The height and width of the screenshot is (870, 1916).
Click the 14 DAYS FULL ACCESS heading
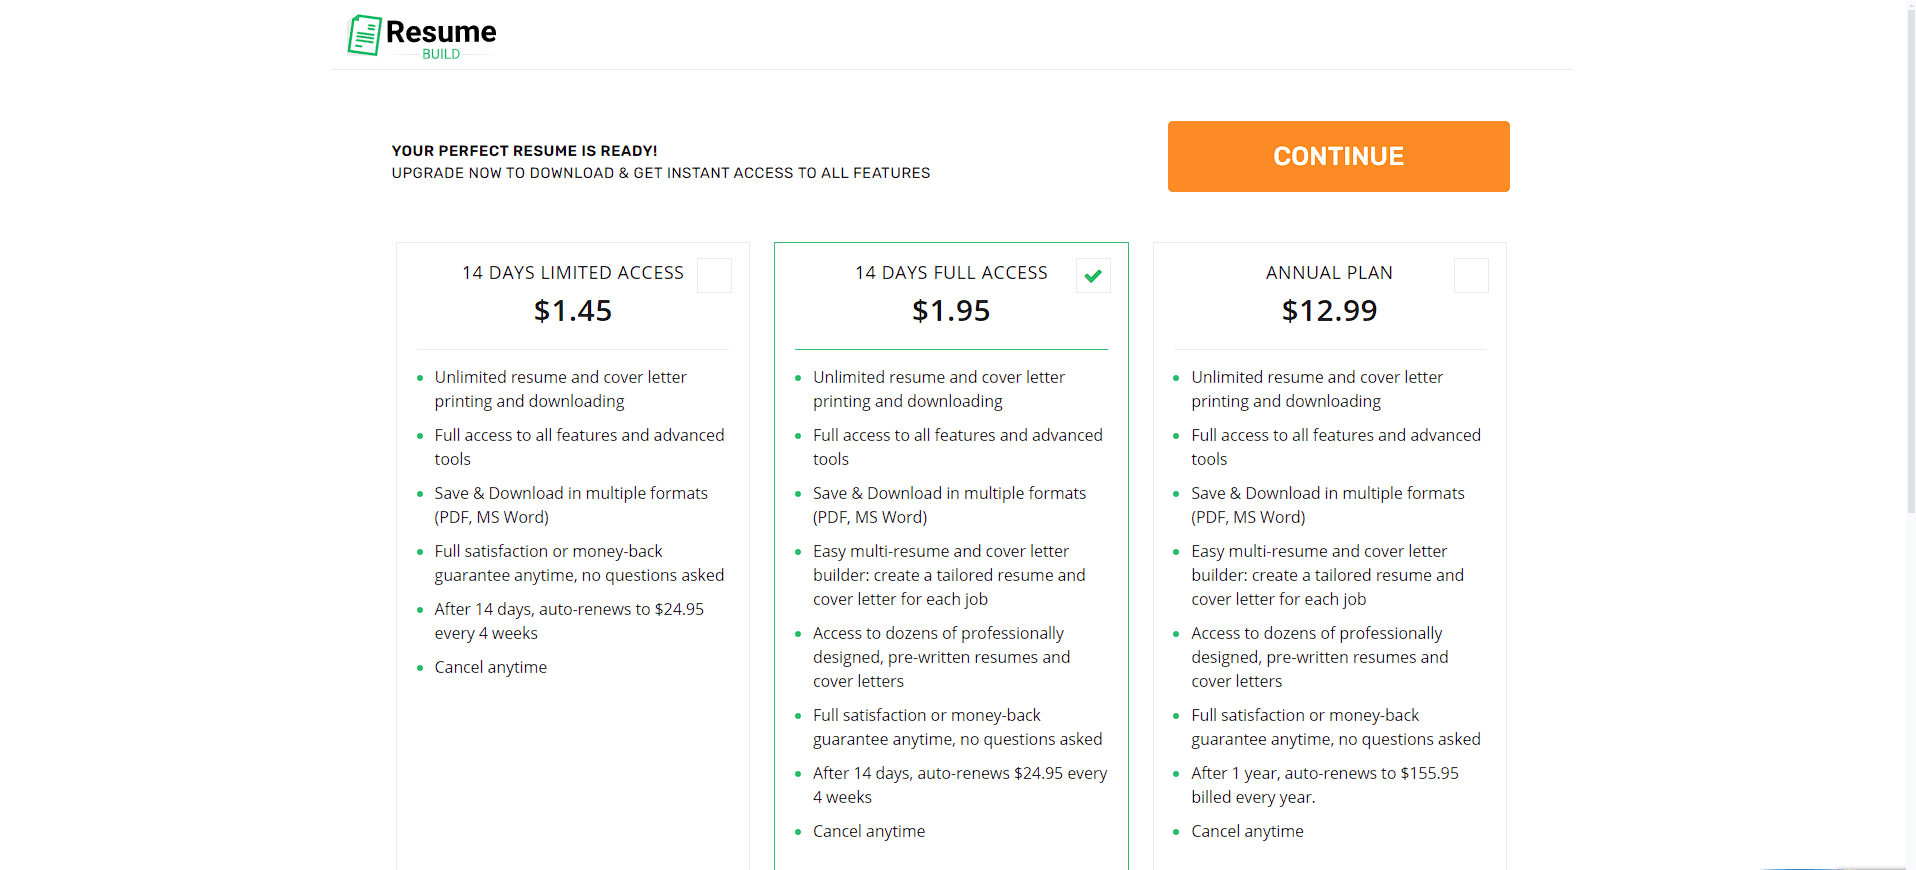(951, 273)
